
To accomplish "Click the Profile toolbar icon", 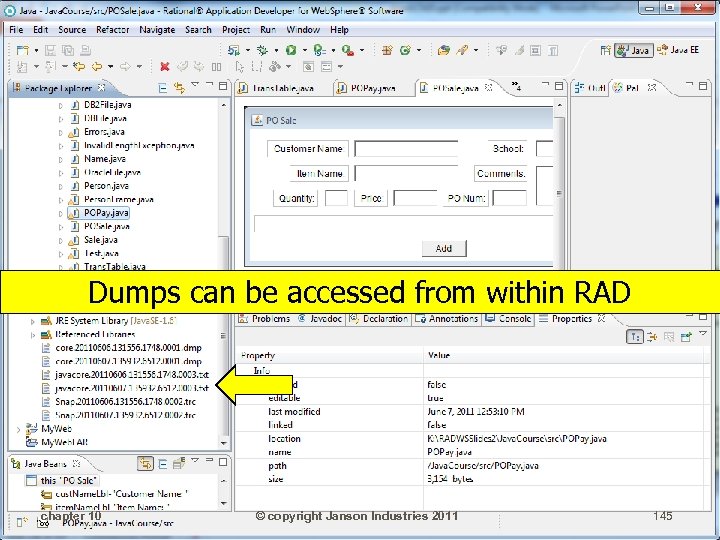I will [319, 50].
